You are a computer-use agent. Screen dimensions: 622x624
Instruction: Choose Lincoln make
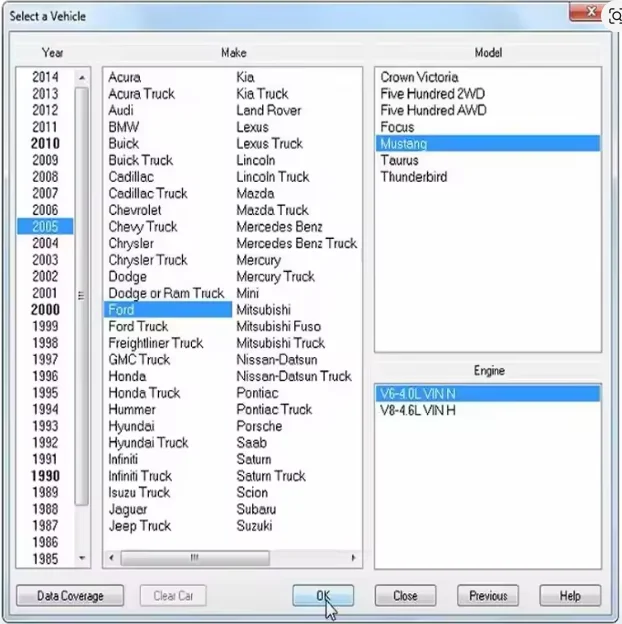tap(255, 160)
